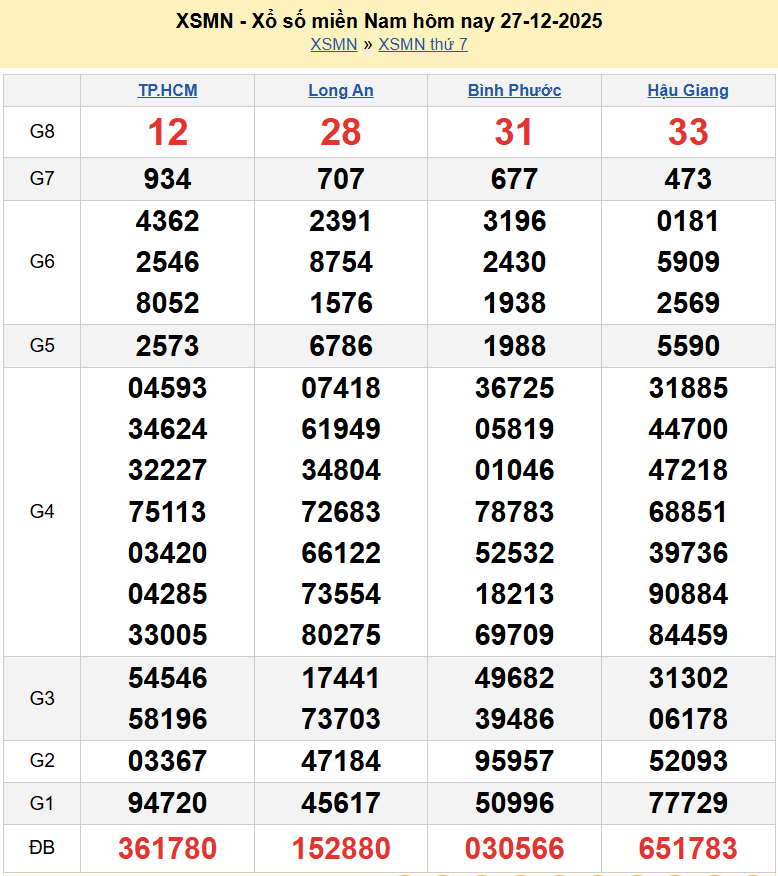Select TP.HCM special prize 361780
778x876 pixels.
167,849
